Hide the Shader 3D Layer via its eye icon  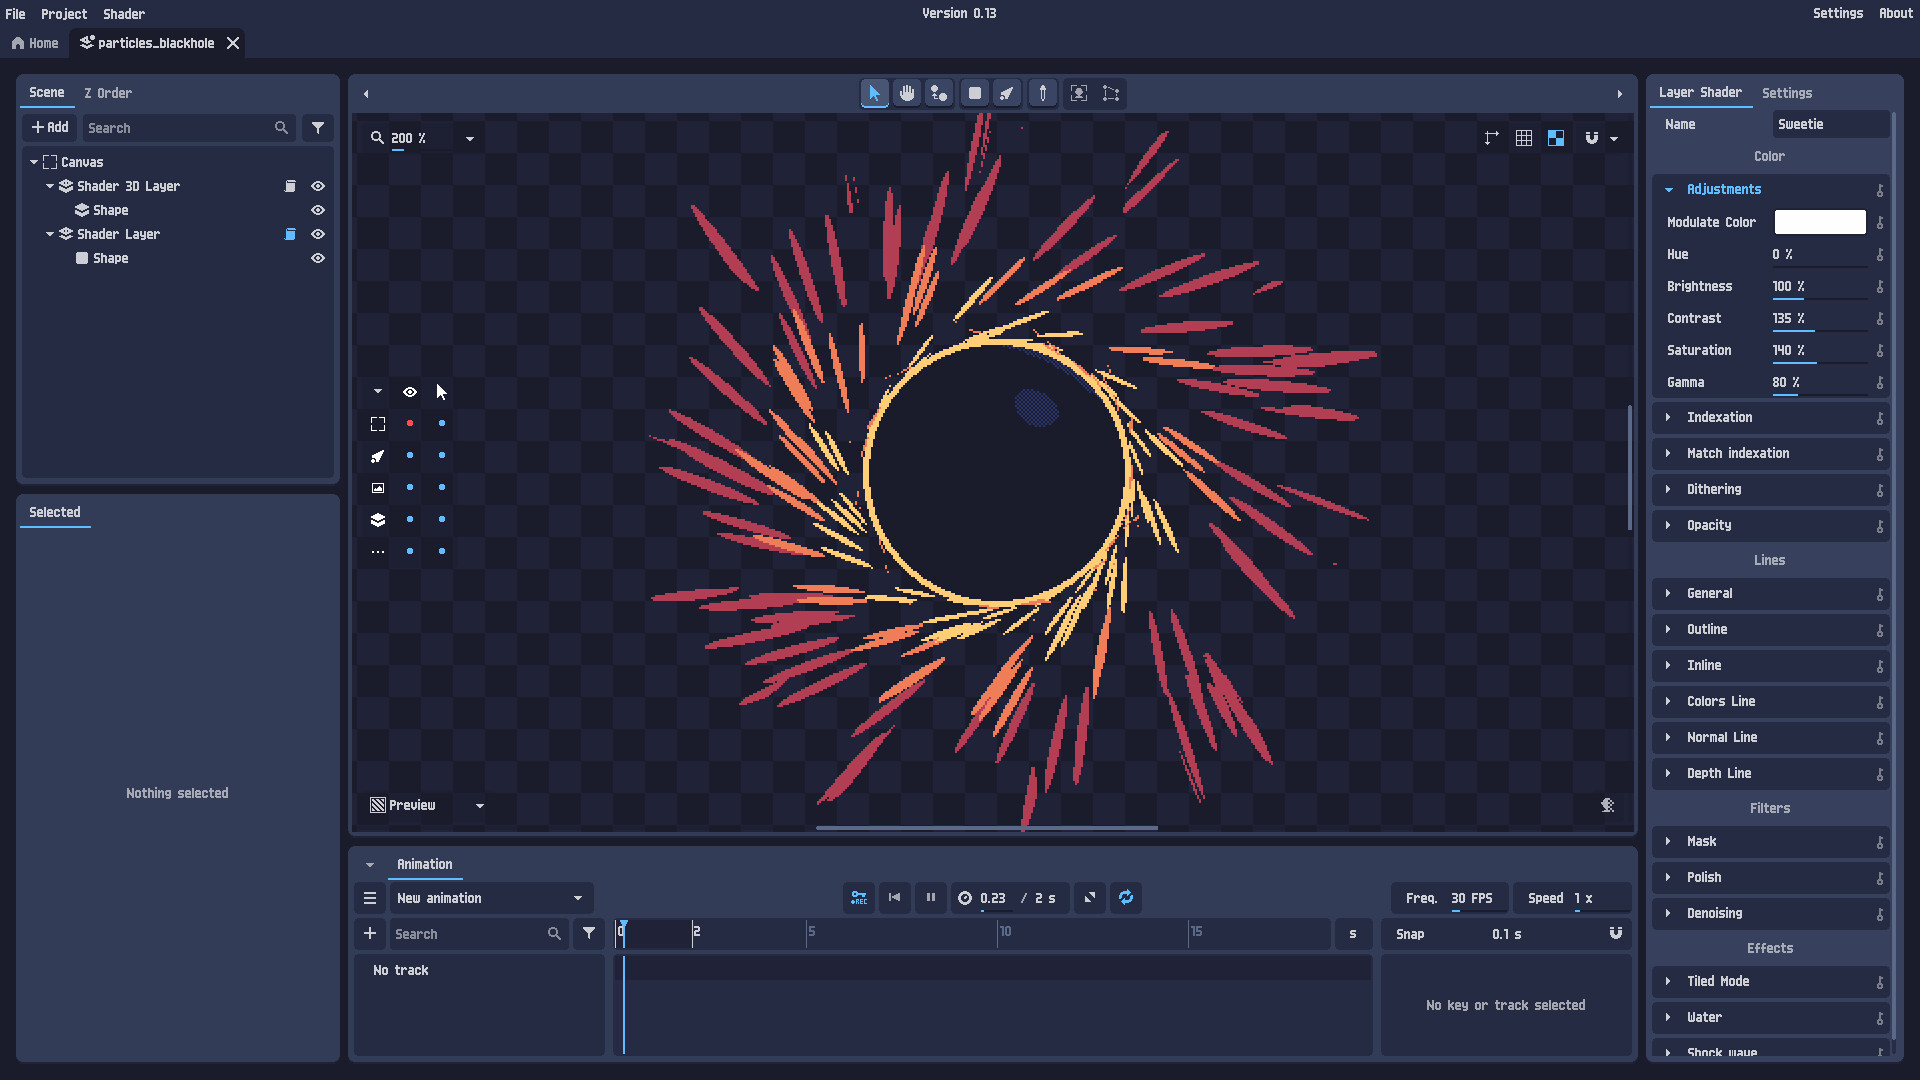pos(318,186)
